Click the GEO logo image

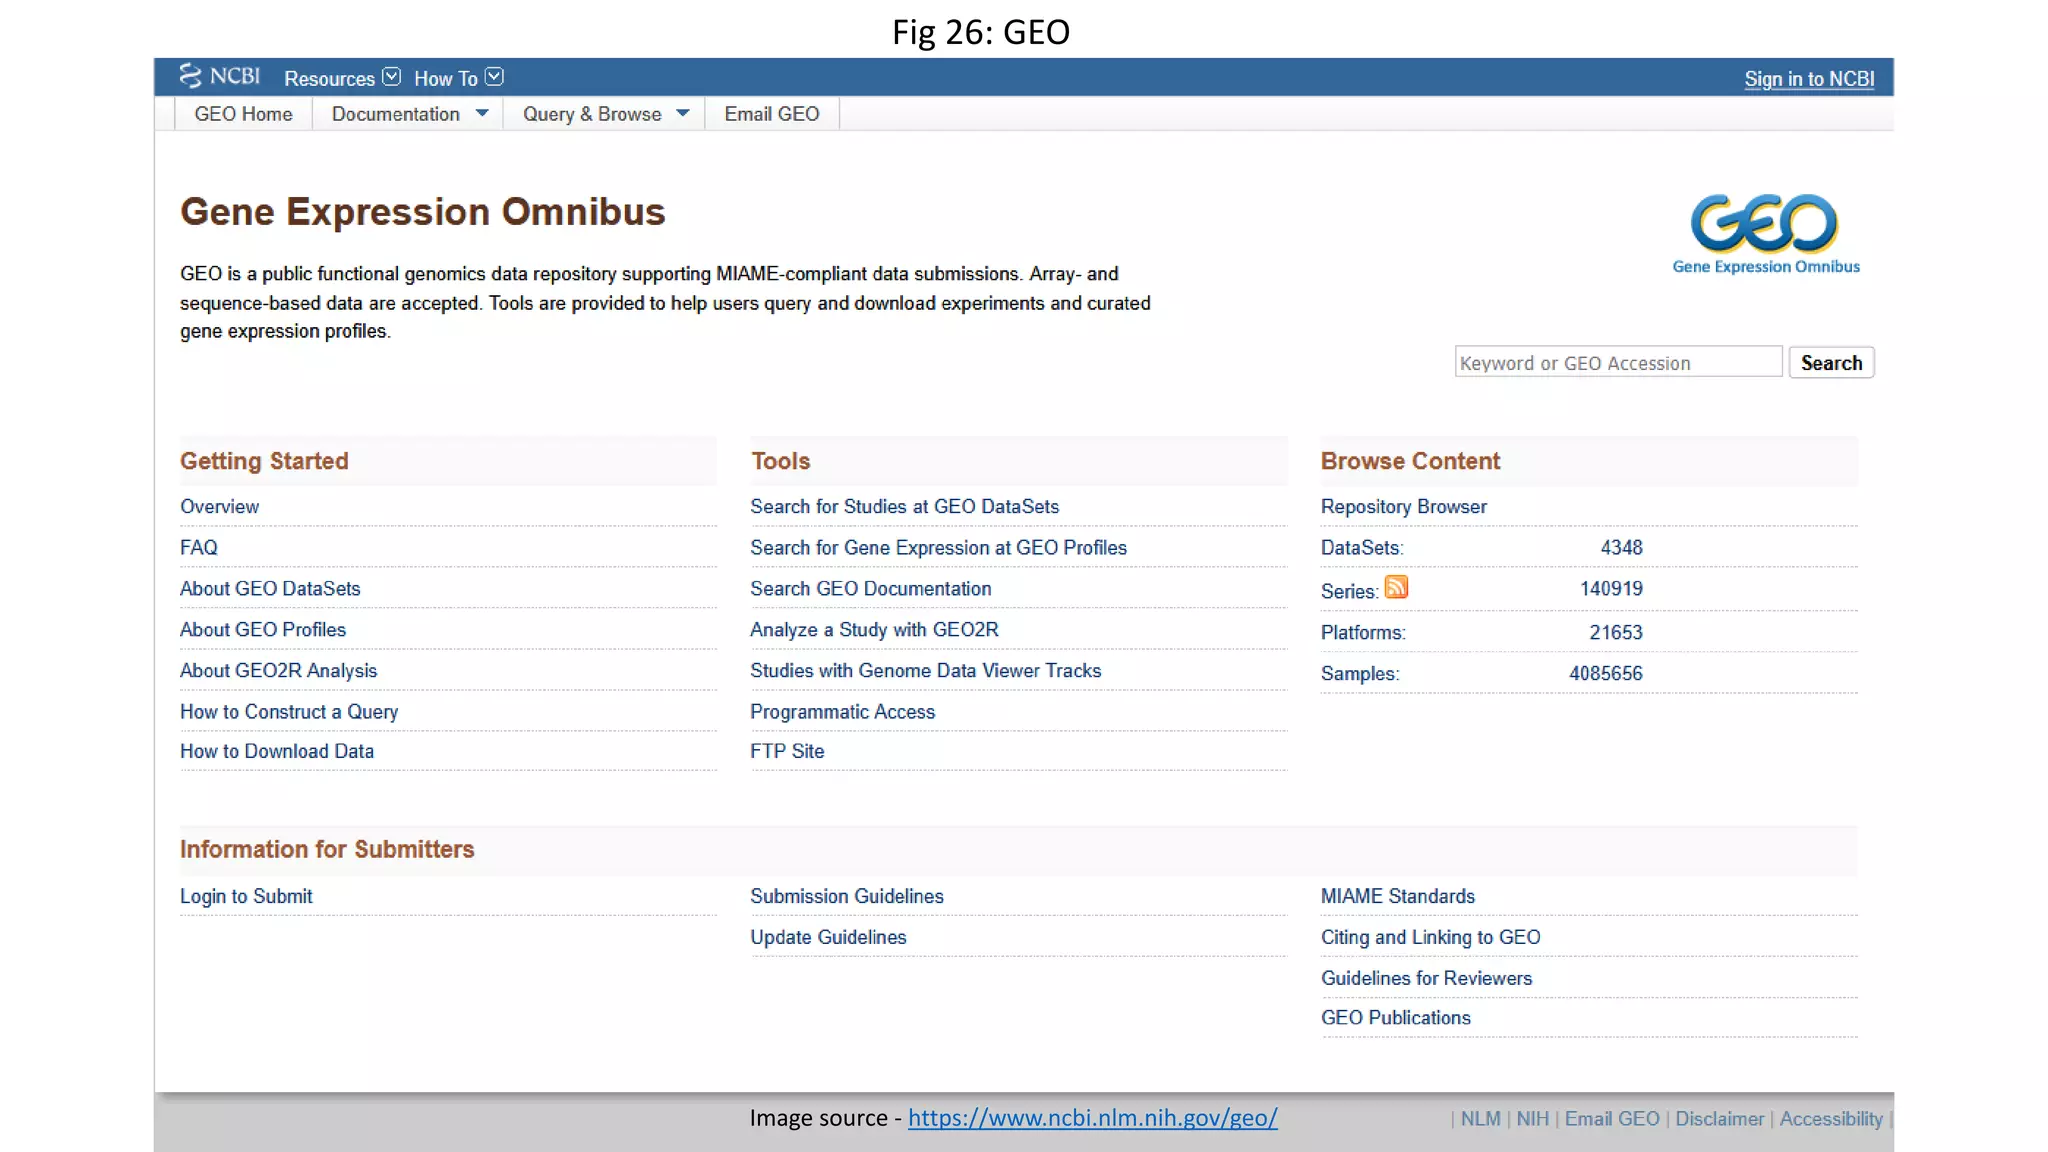click(1765, 234)
